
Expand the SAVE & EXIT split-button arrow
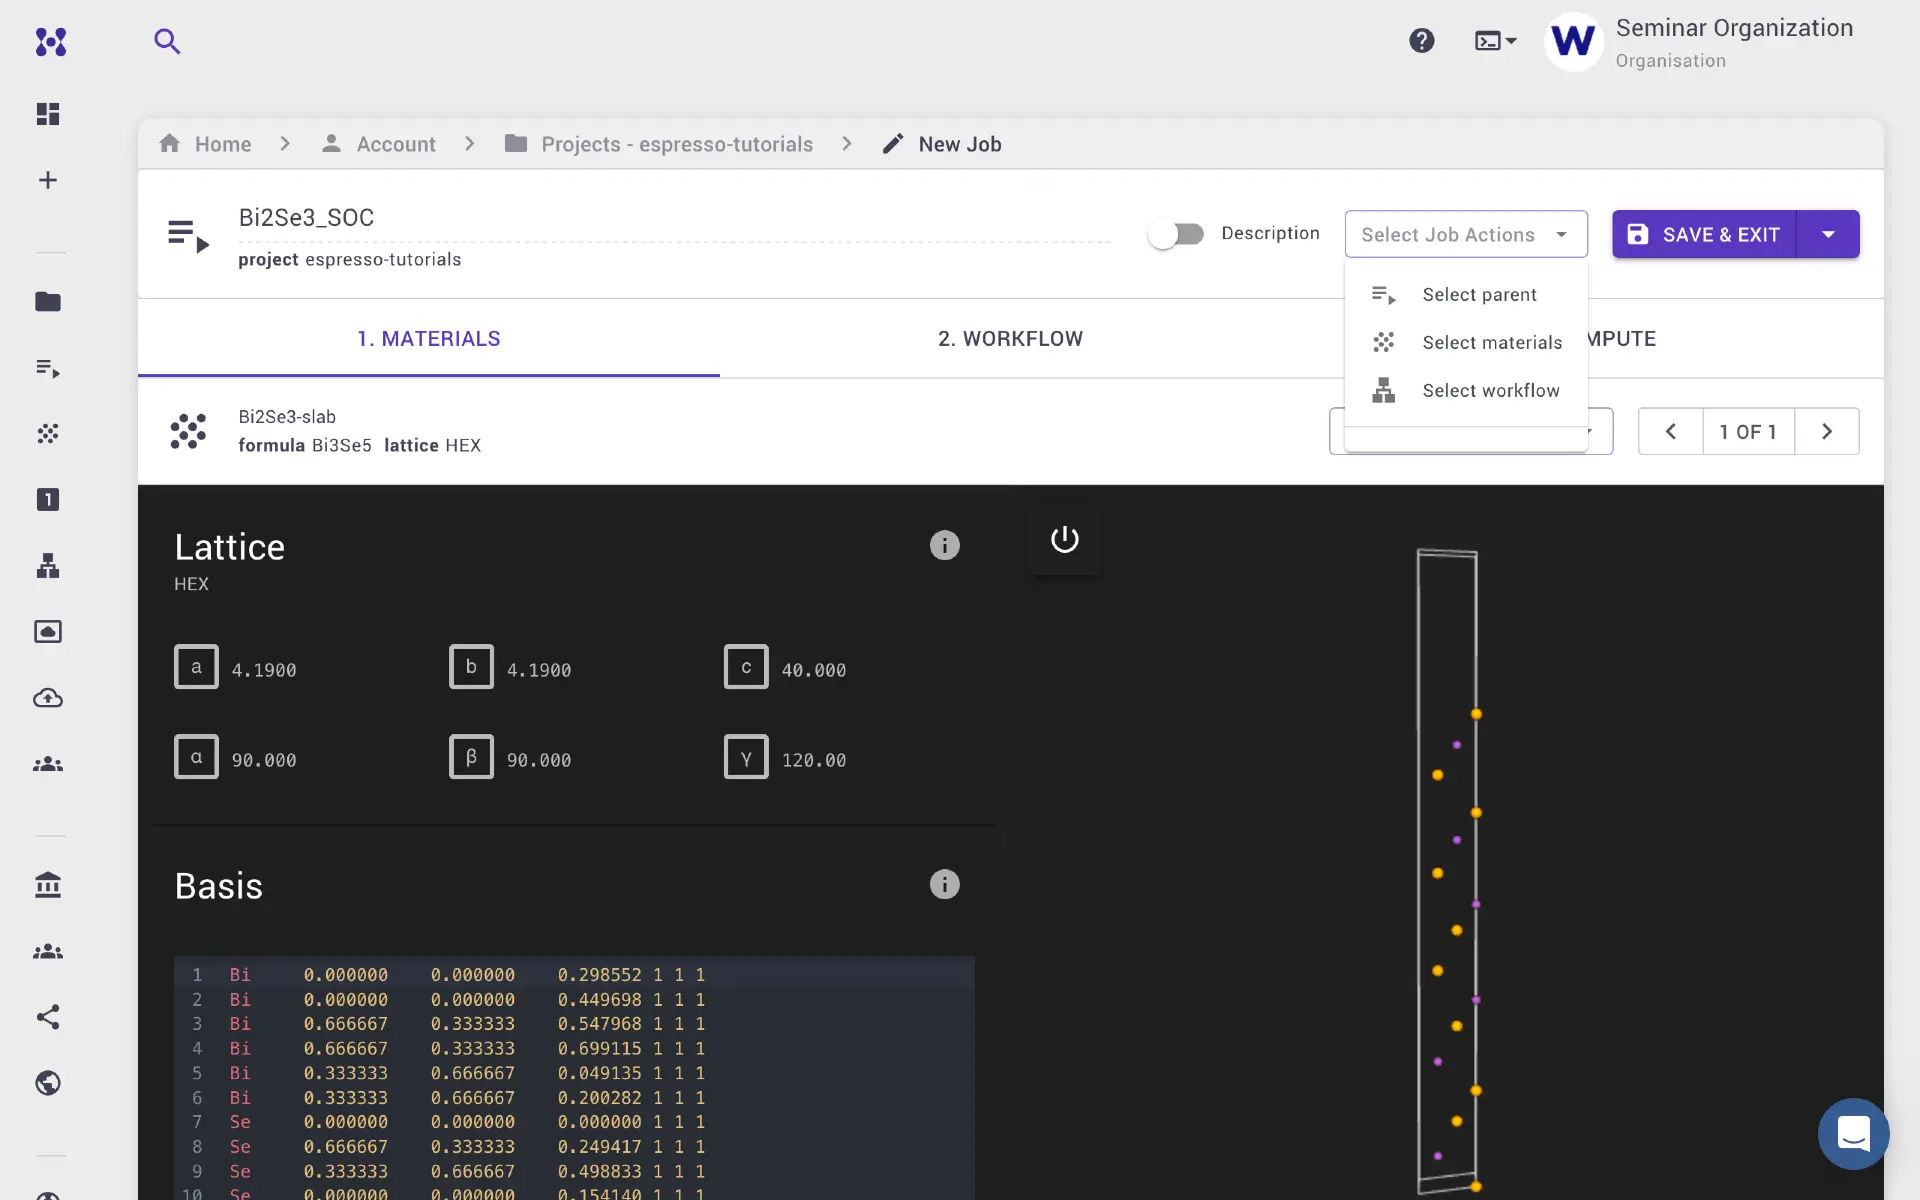[x=1829, y=233]
